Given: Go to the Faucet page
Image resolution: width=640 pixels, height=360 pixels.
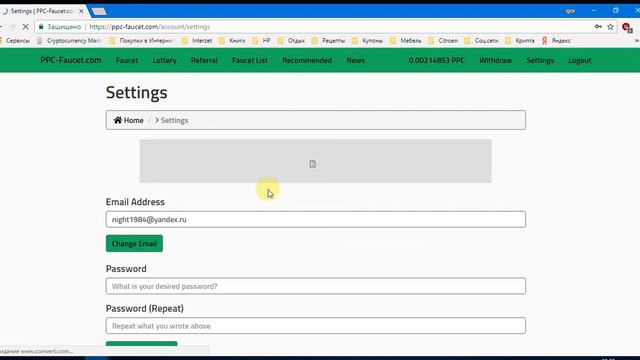Looking at the screenshot, I should pyautogui.click(x=127, y=60).
